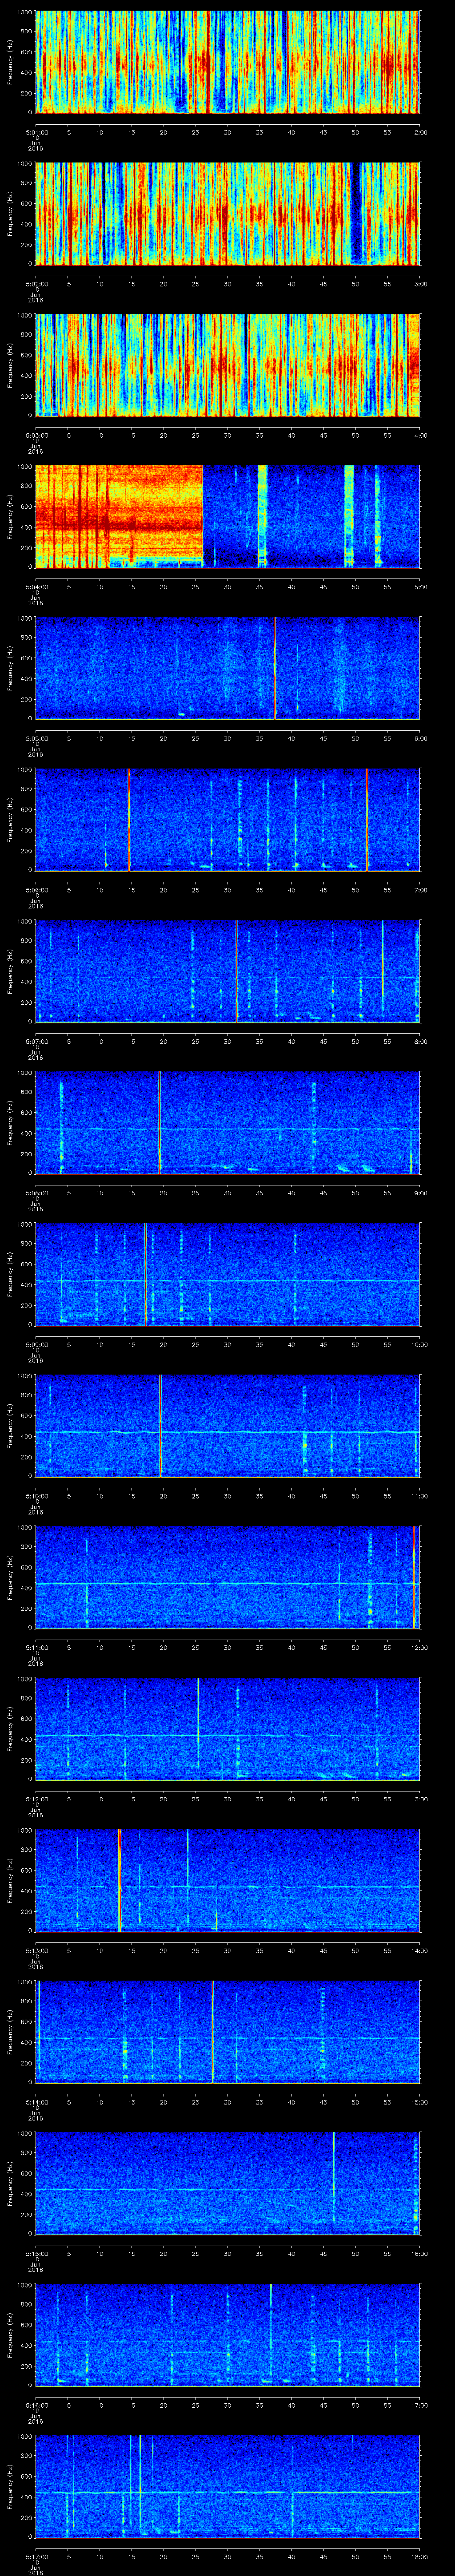This screenshot has width=455, height=2576.
Task: Select the 5:15:00 start time label
Action: (36, 2253)
